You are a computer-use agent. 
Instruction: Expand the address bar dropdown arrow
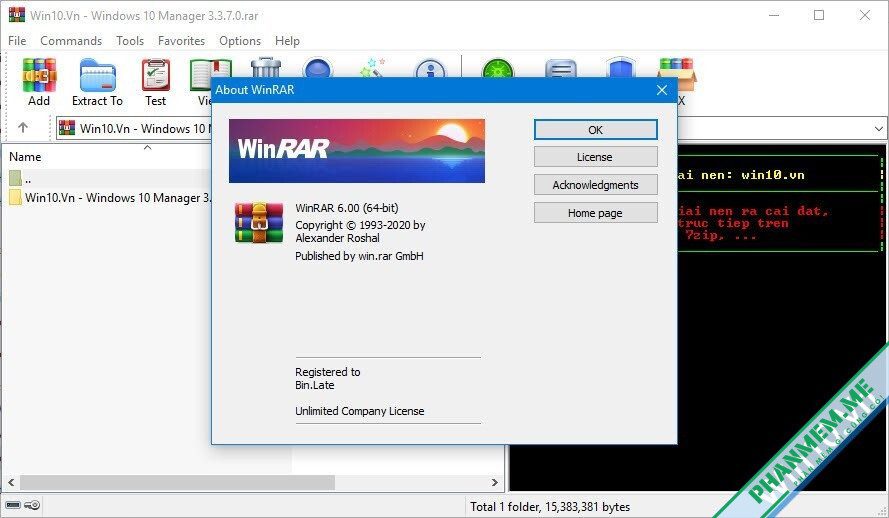[878, 129]
